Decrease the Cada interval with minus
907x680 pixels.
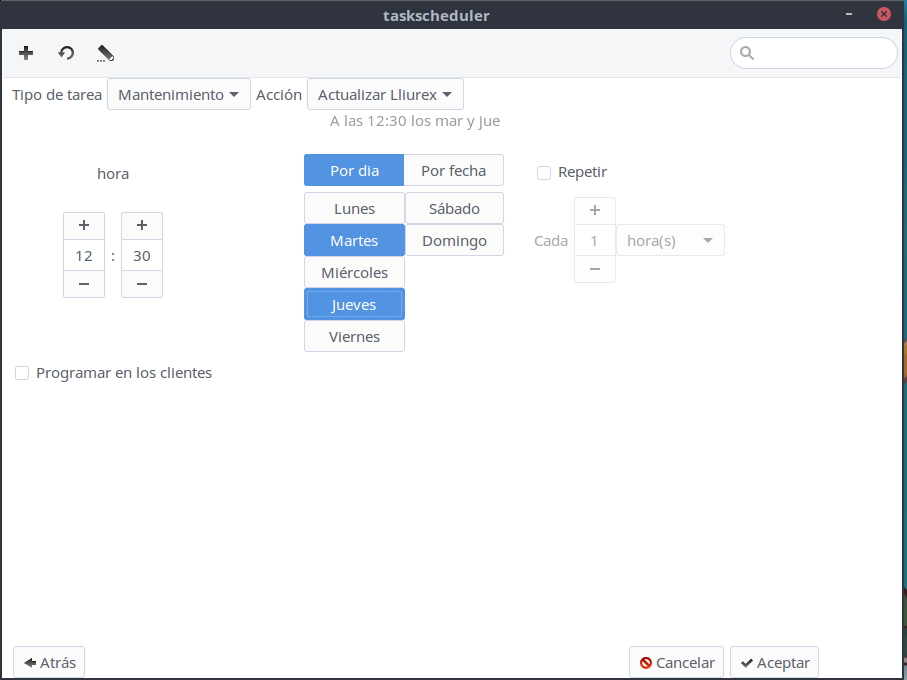595,269
